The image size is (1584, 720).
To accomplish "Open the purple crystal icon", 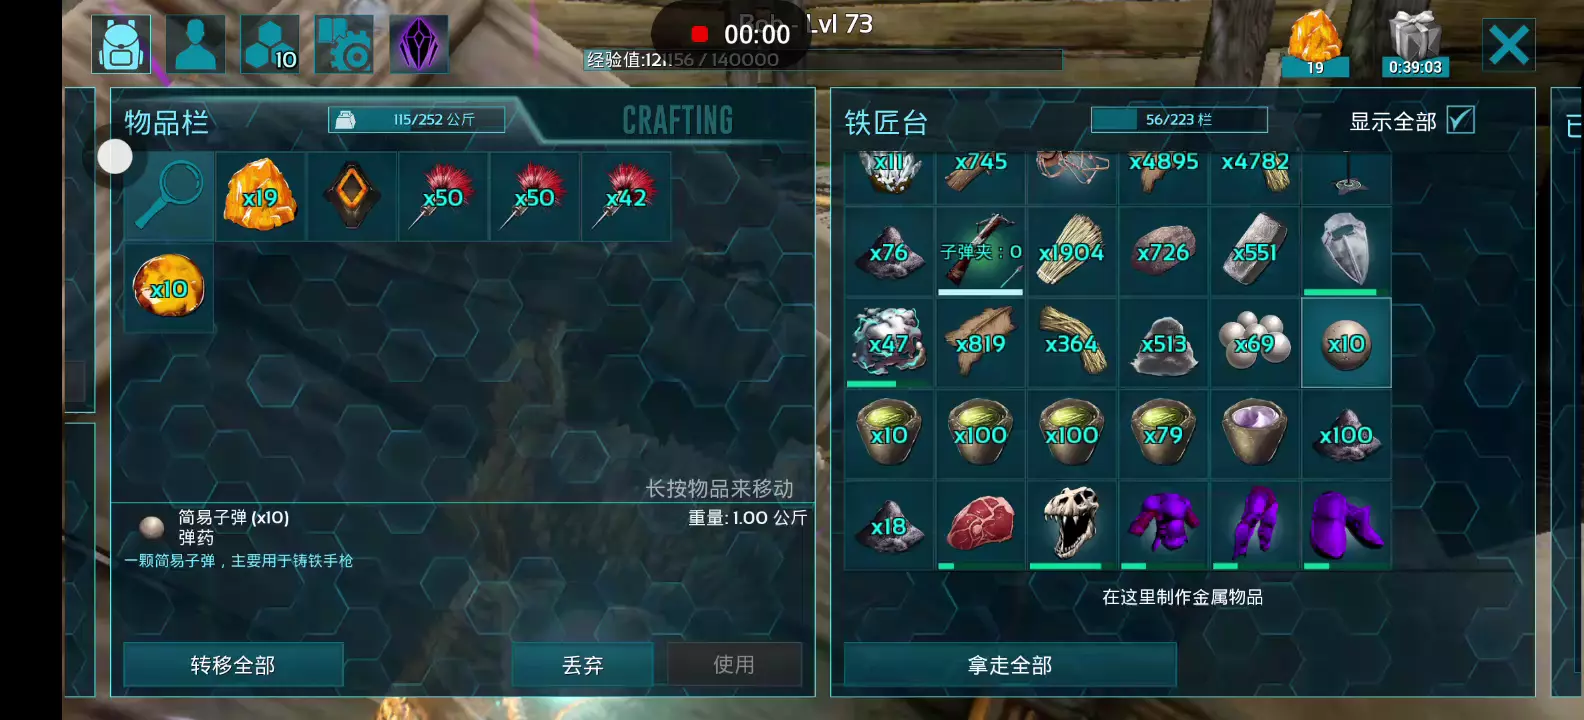I will pyautogui.click(x=418, y=44).
